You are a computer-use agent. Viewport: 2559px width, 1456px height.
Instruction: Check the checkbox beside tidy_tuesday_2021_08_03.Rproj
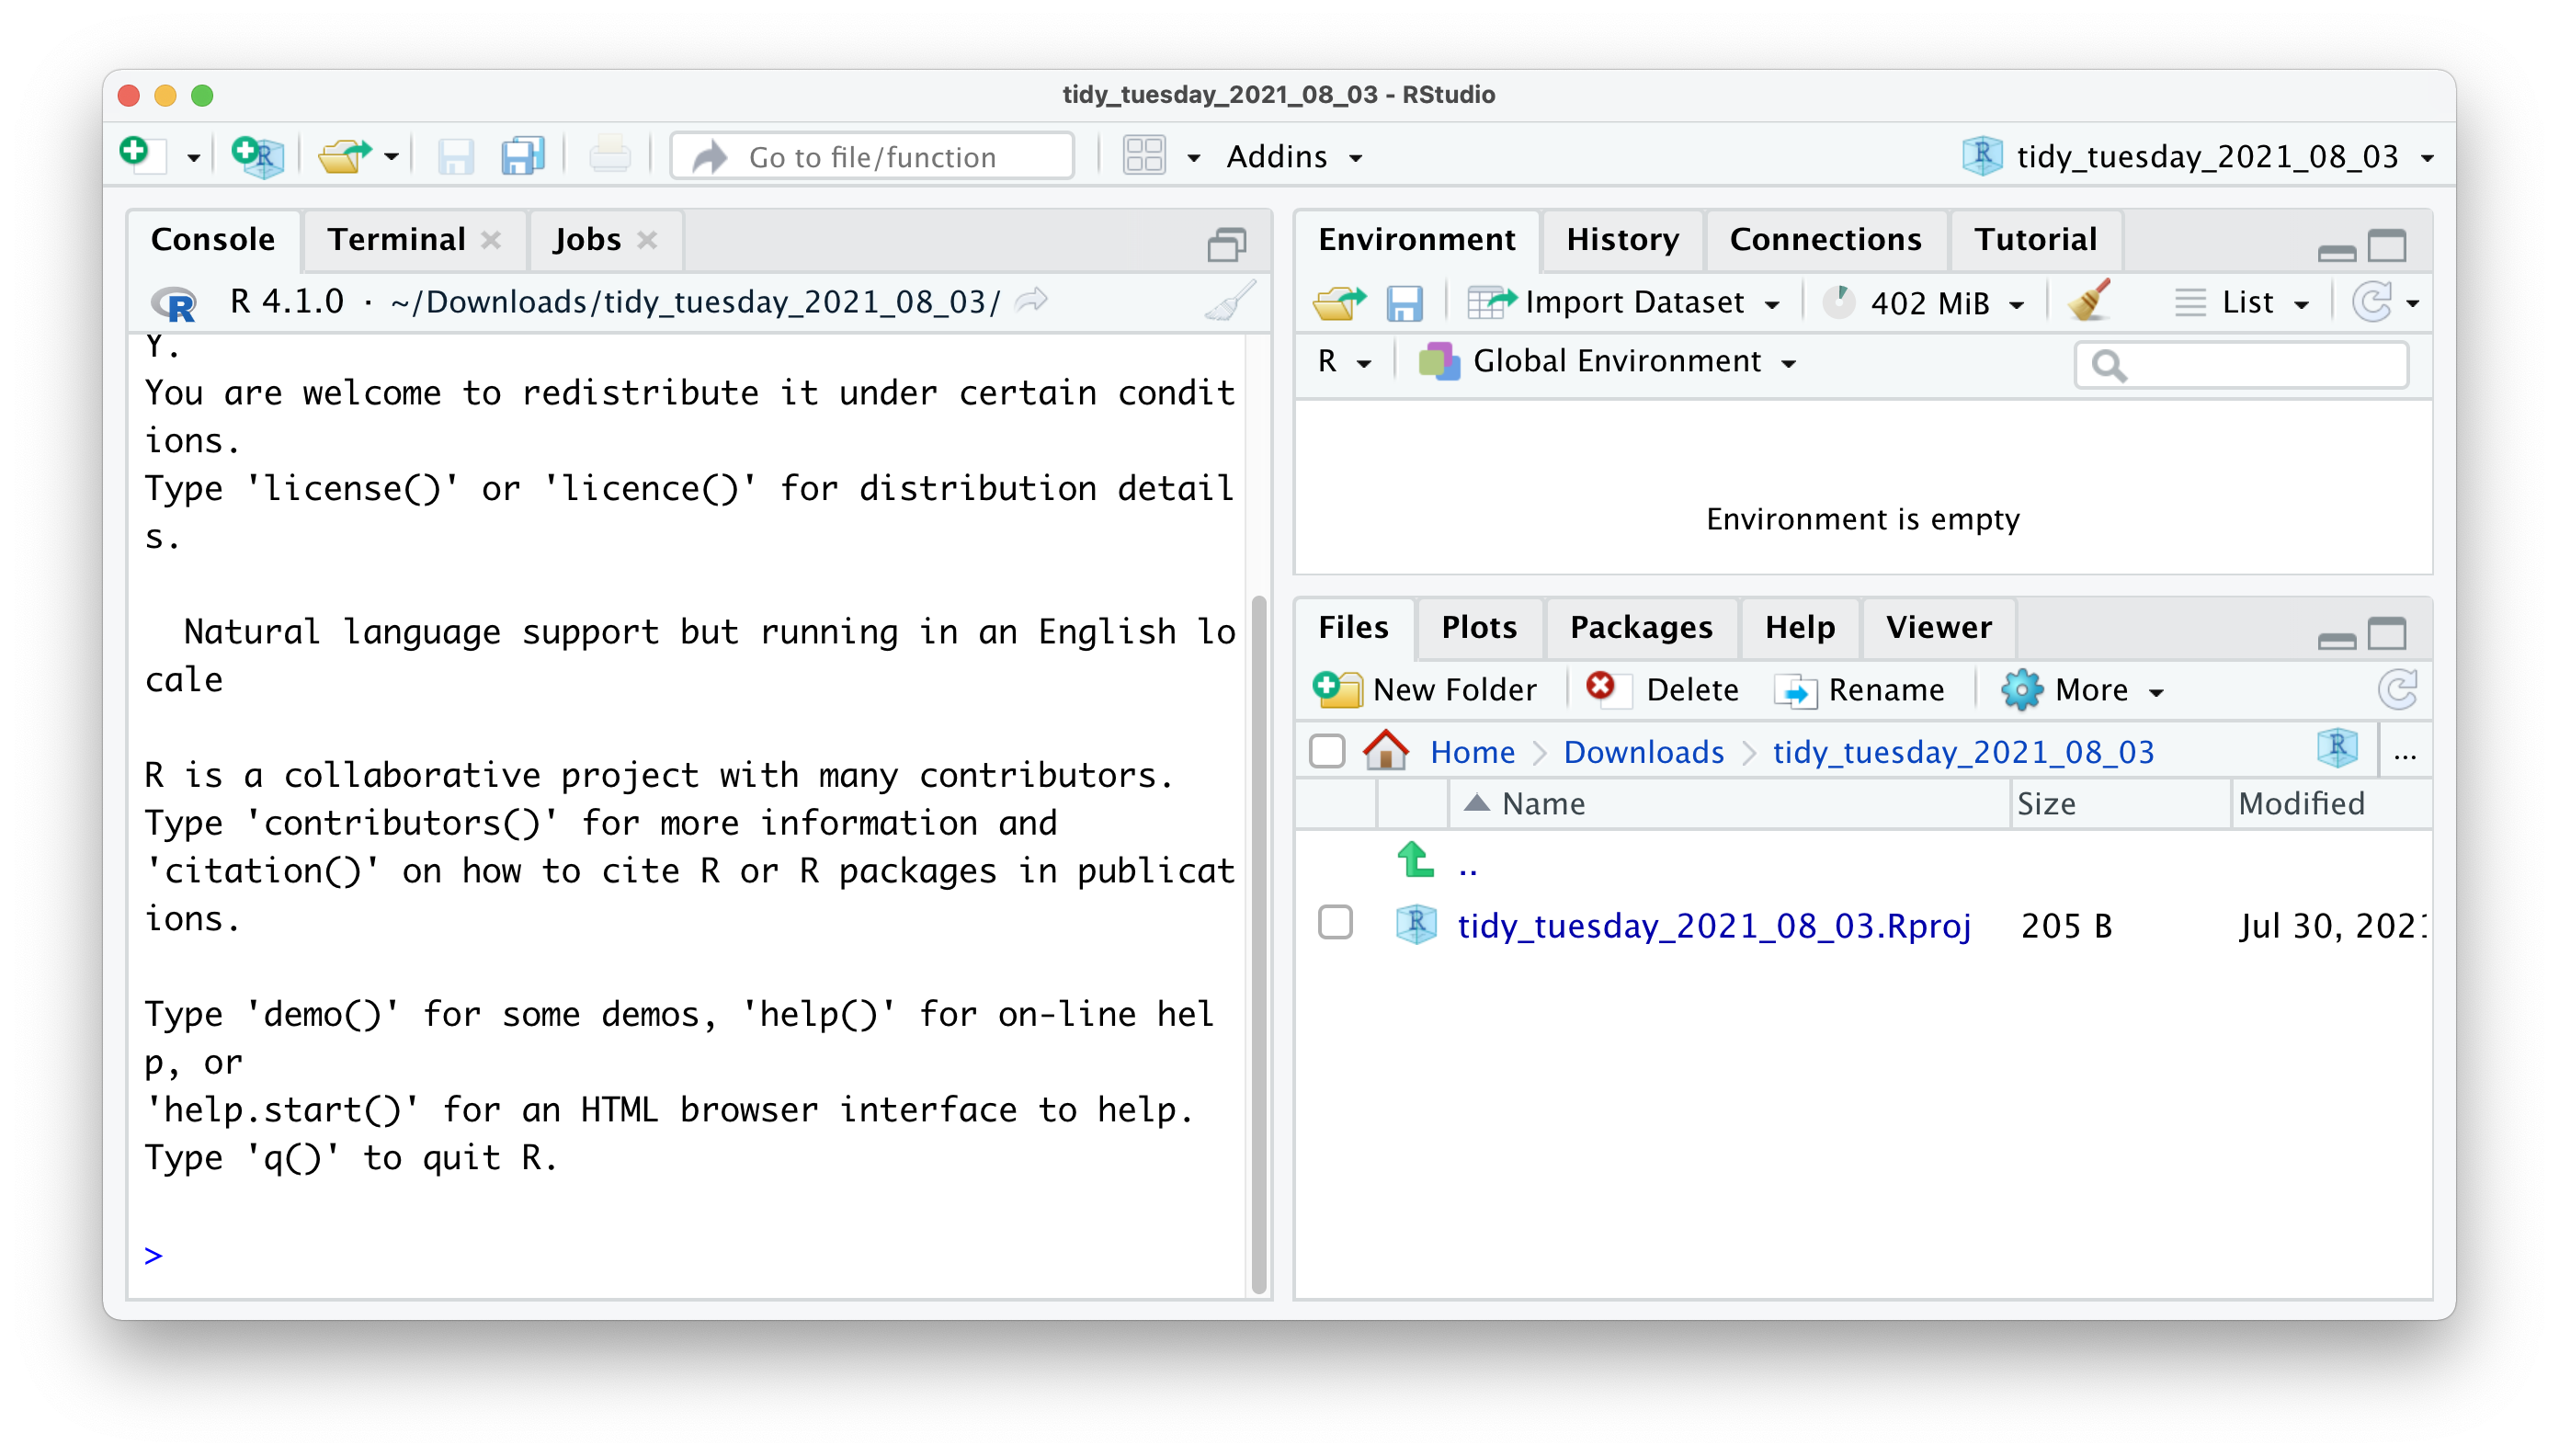pyautogui.click(x=1334, y=925)
